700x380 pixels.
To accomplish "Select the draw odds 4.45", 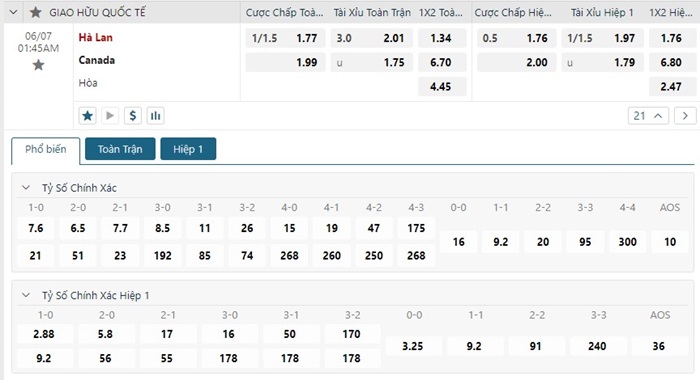I will [x=441, y=87].
